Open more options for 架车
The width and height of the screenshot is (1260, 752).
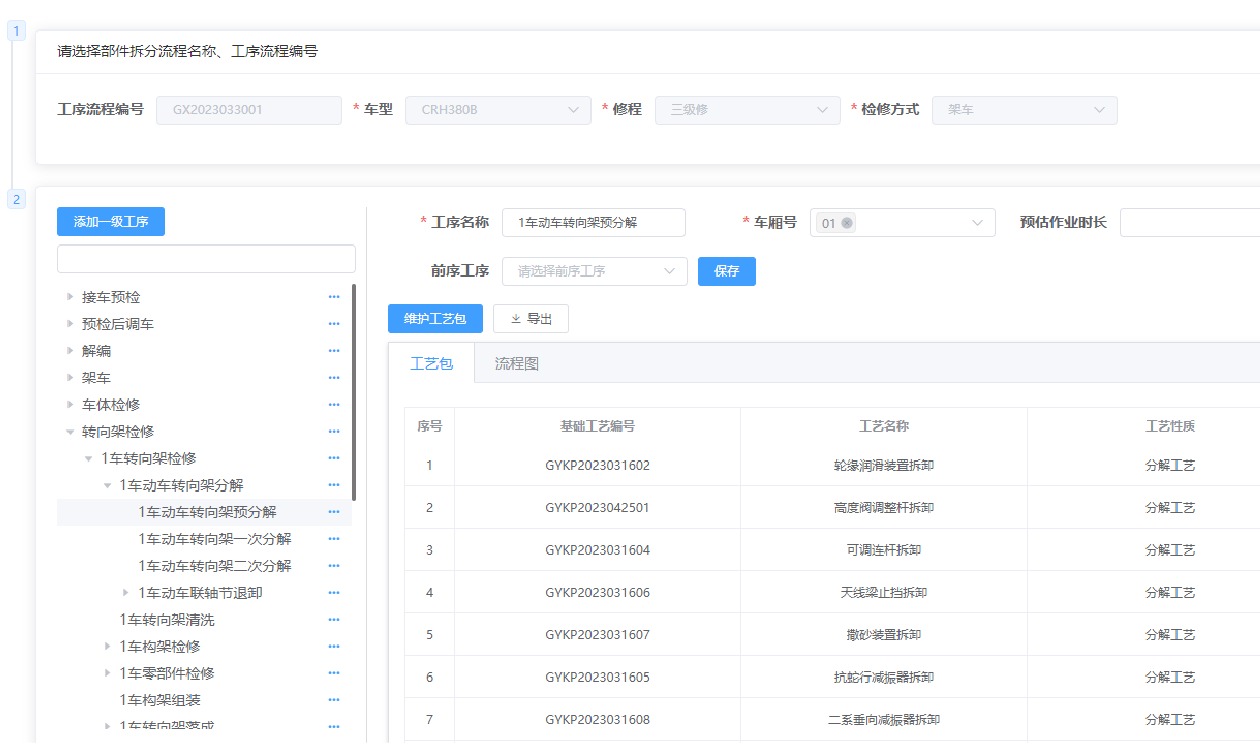334,378
